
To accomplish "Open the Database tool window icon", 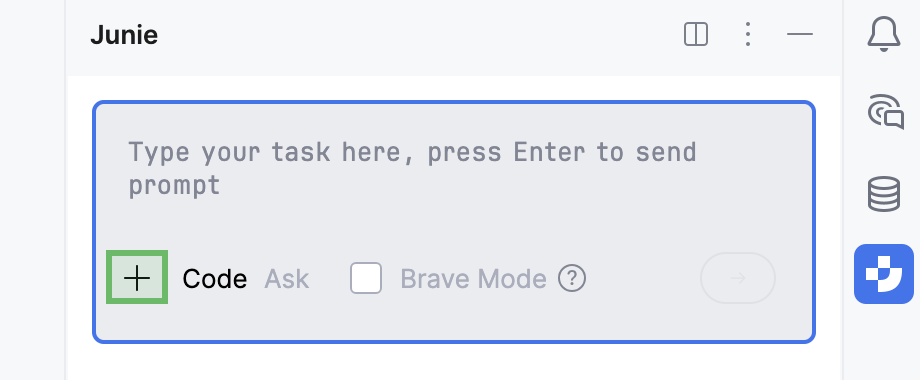I will point(884,194).
